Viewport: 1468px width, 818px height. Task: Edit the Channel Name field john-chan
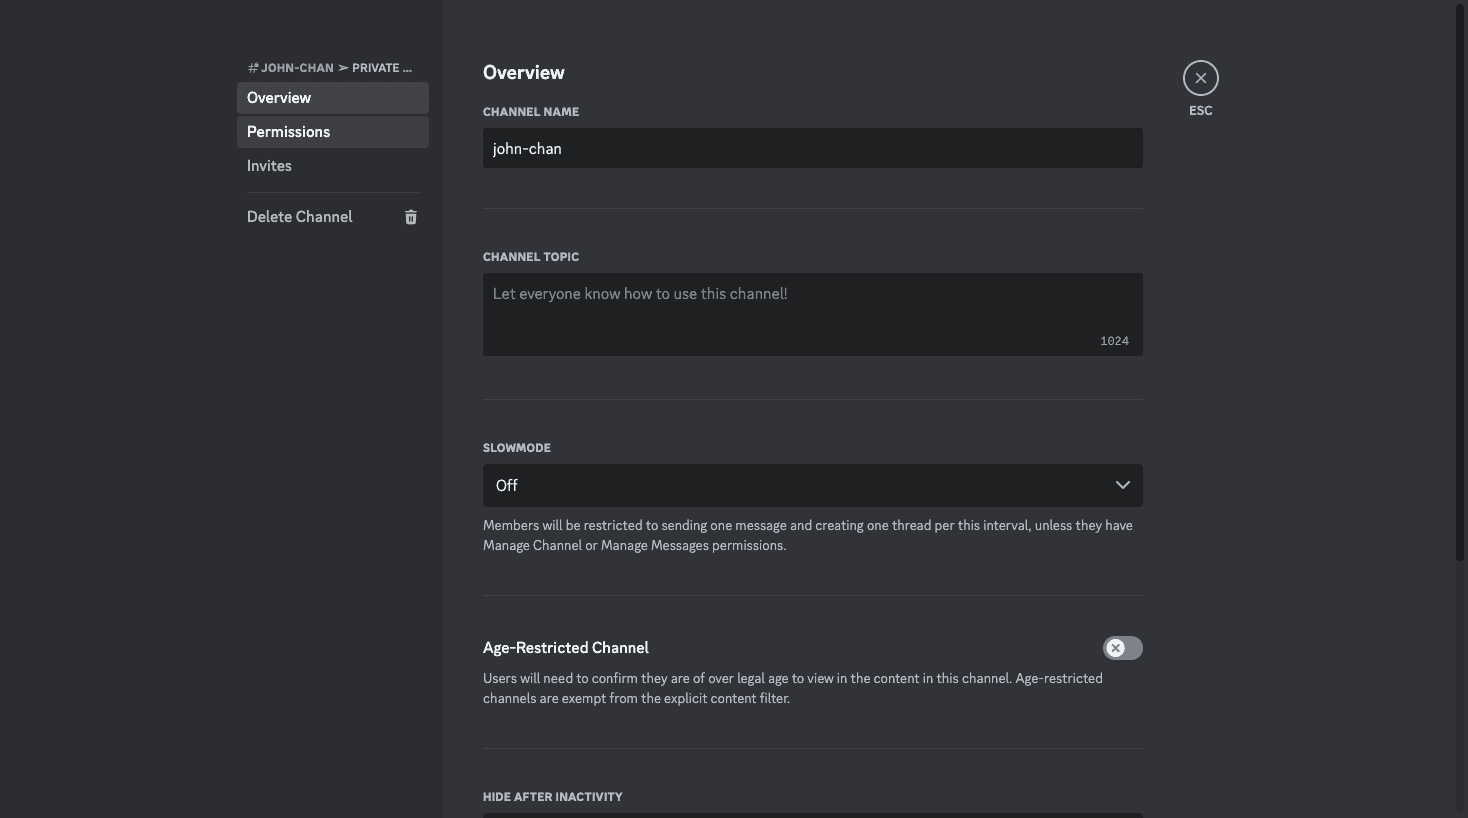813,148
